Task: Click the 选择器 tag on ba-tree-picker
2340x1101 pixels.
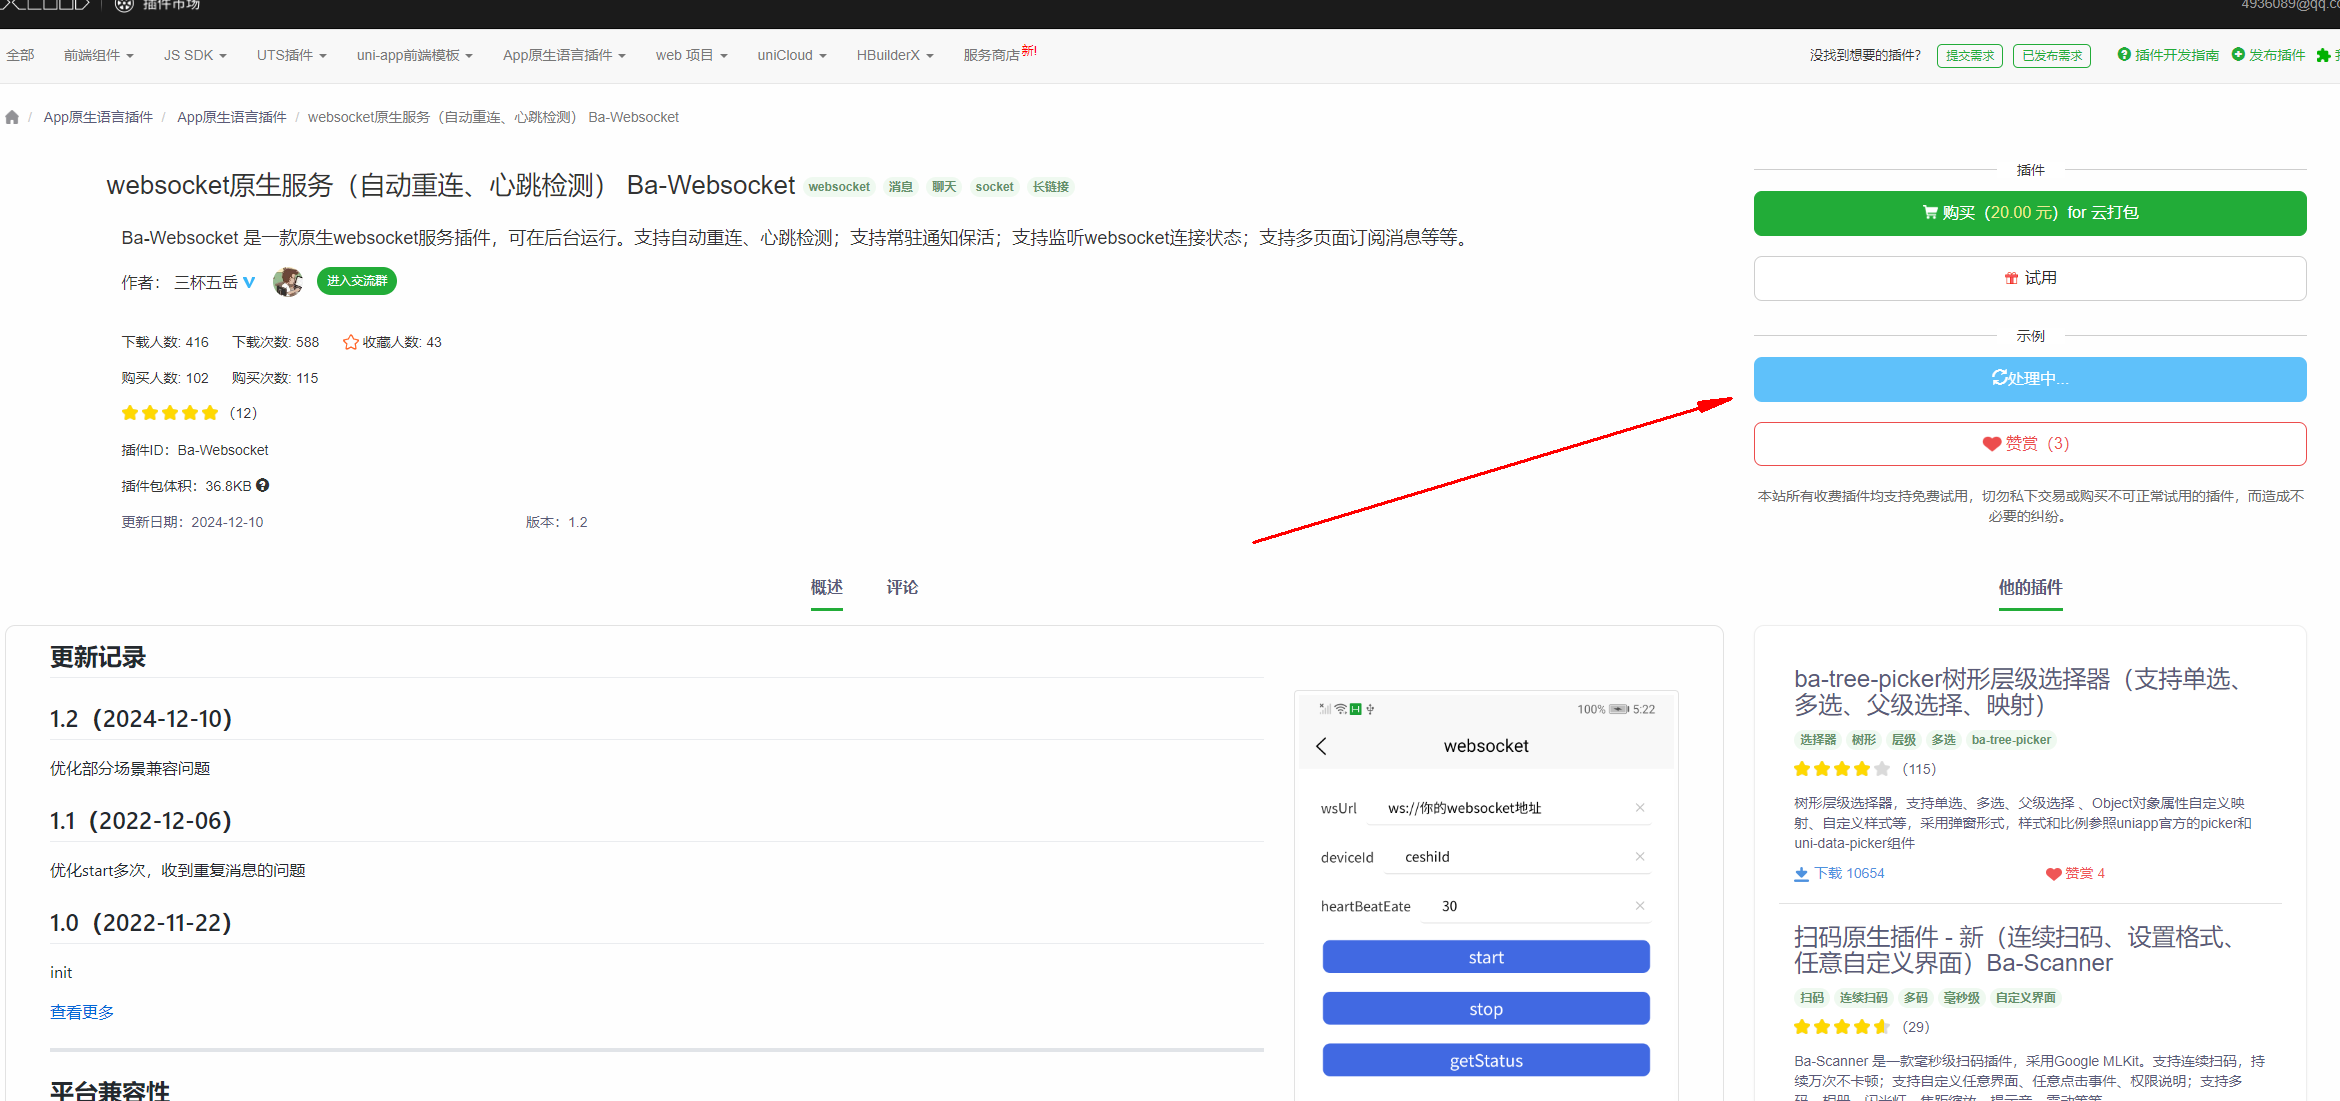Action: [x=1818, y=740]
